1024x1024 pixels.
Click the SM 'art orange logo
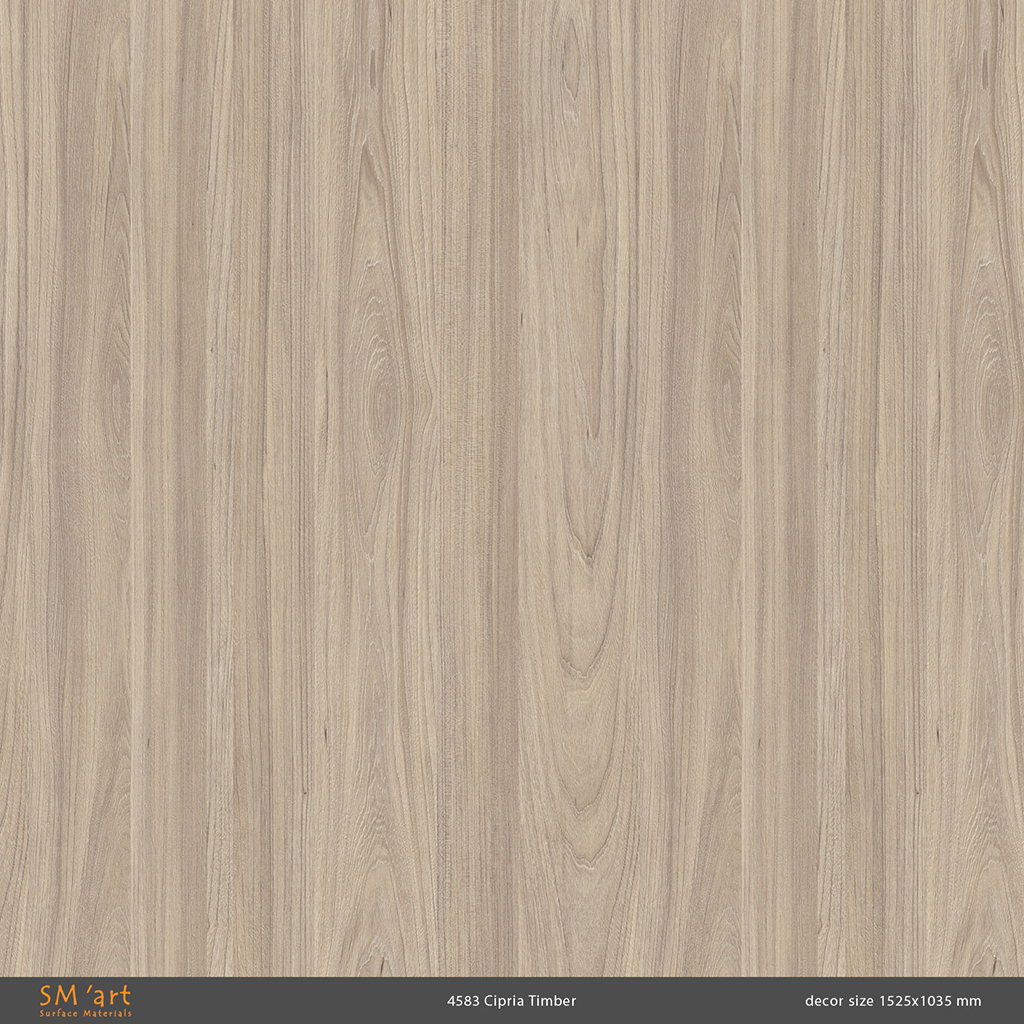pos(85,997)
